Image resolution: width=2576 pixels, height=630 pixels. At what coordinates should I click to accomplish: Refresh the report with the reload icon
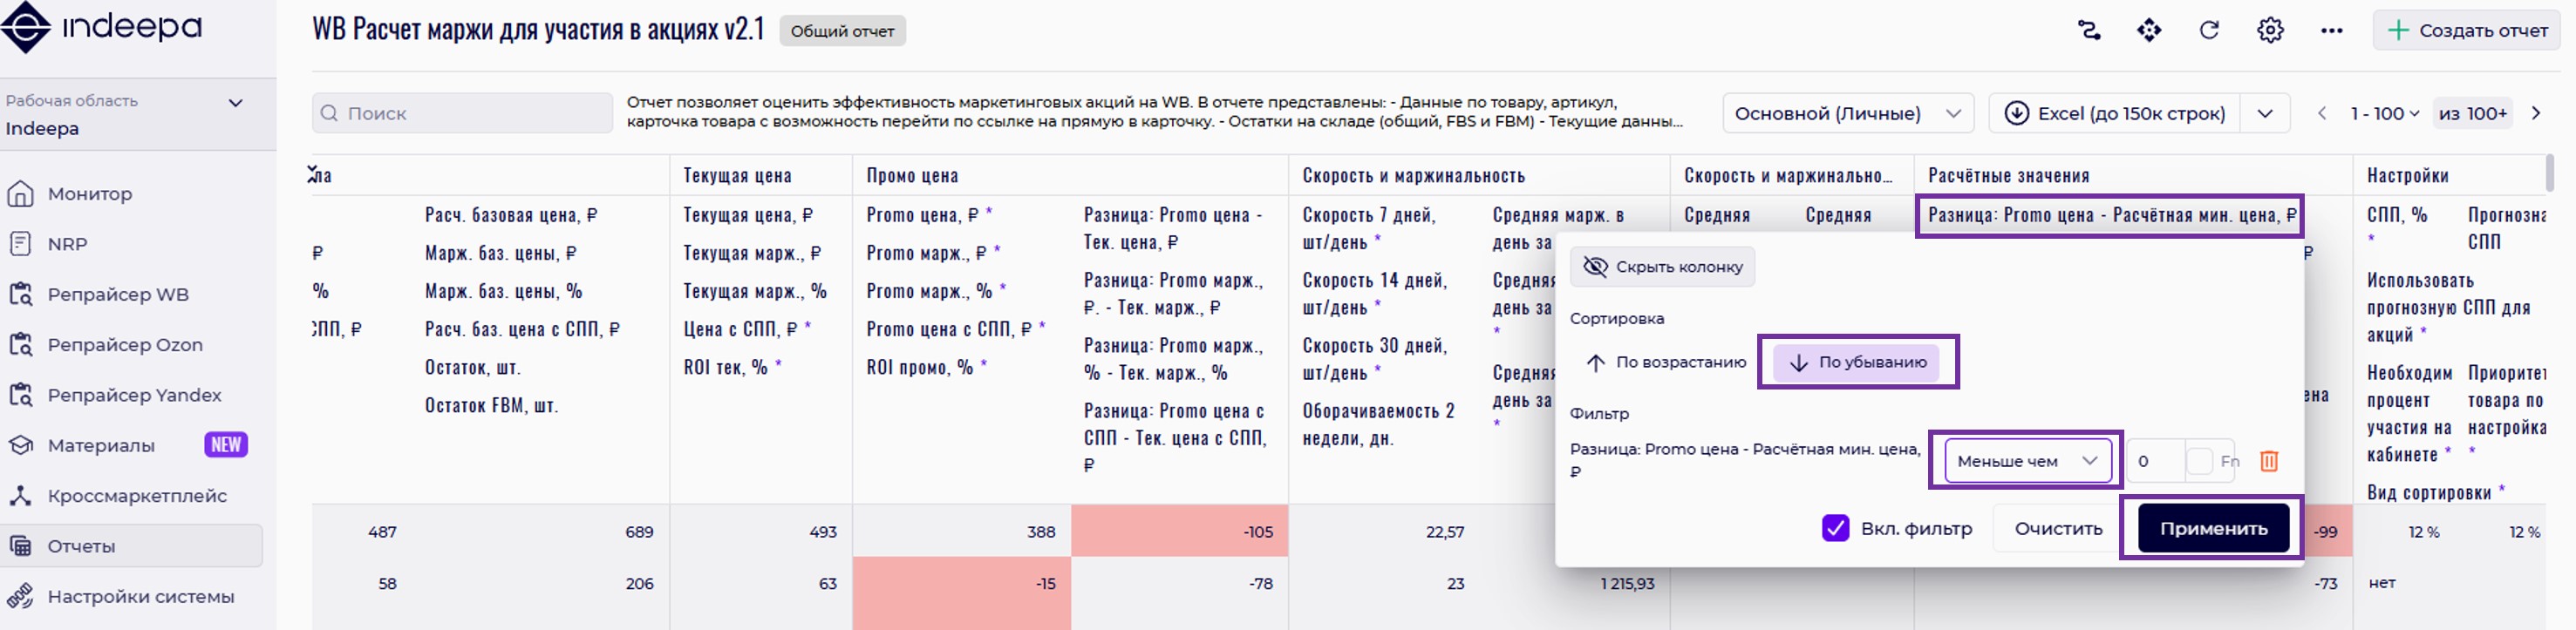pos(2209,30)
